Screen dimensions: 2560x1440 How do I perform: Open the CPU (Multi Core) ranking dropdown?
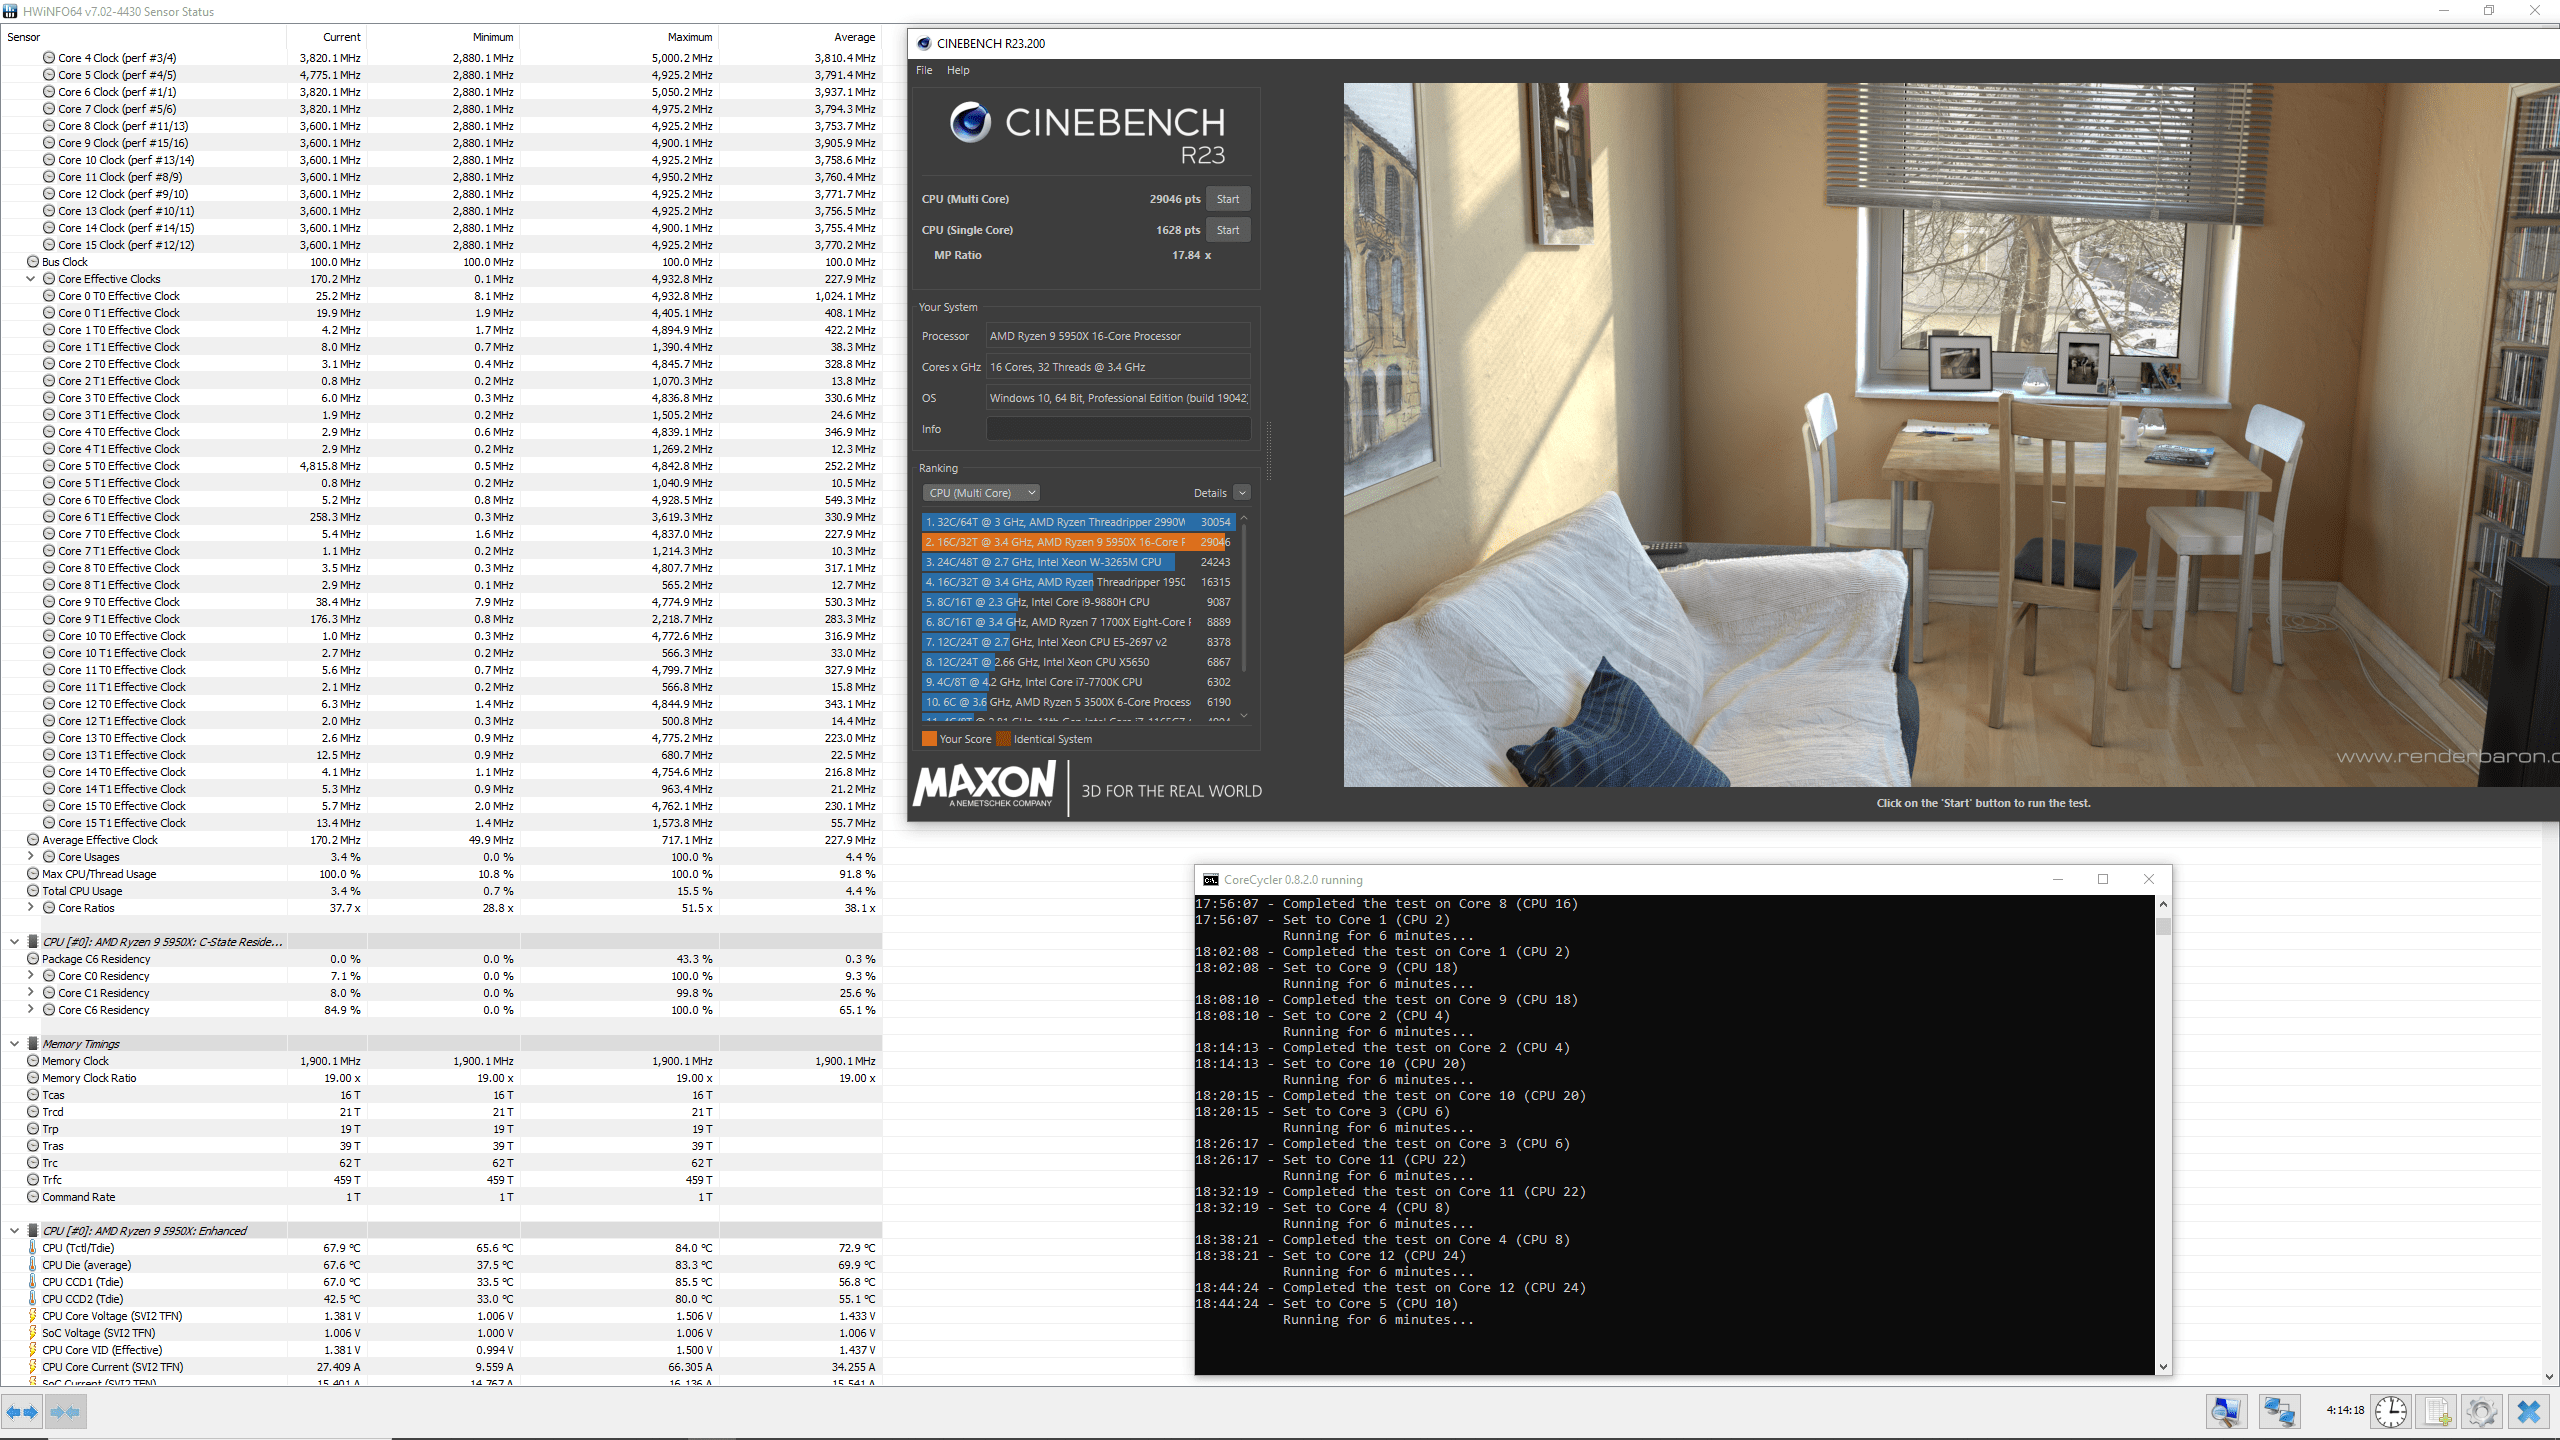[x=981, y=493]
